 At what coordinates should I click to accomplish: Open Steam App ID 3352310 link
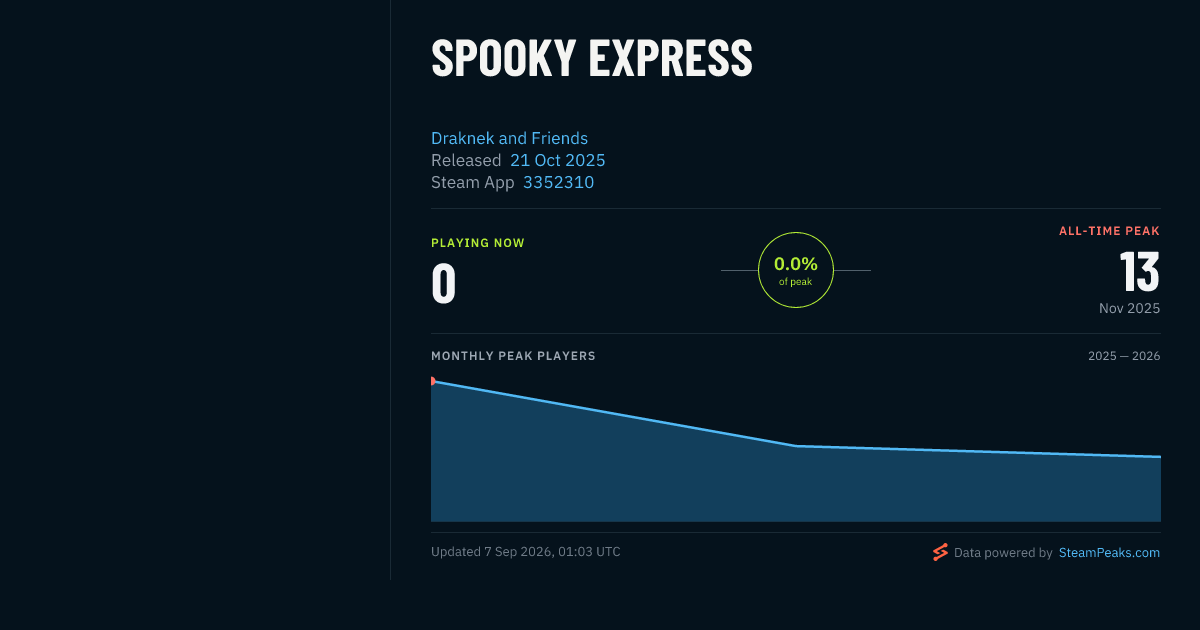click(x=558, y=182)
